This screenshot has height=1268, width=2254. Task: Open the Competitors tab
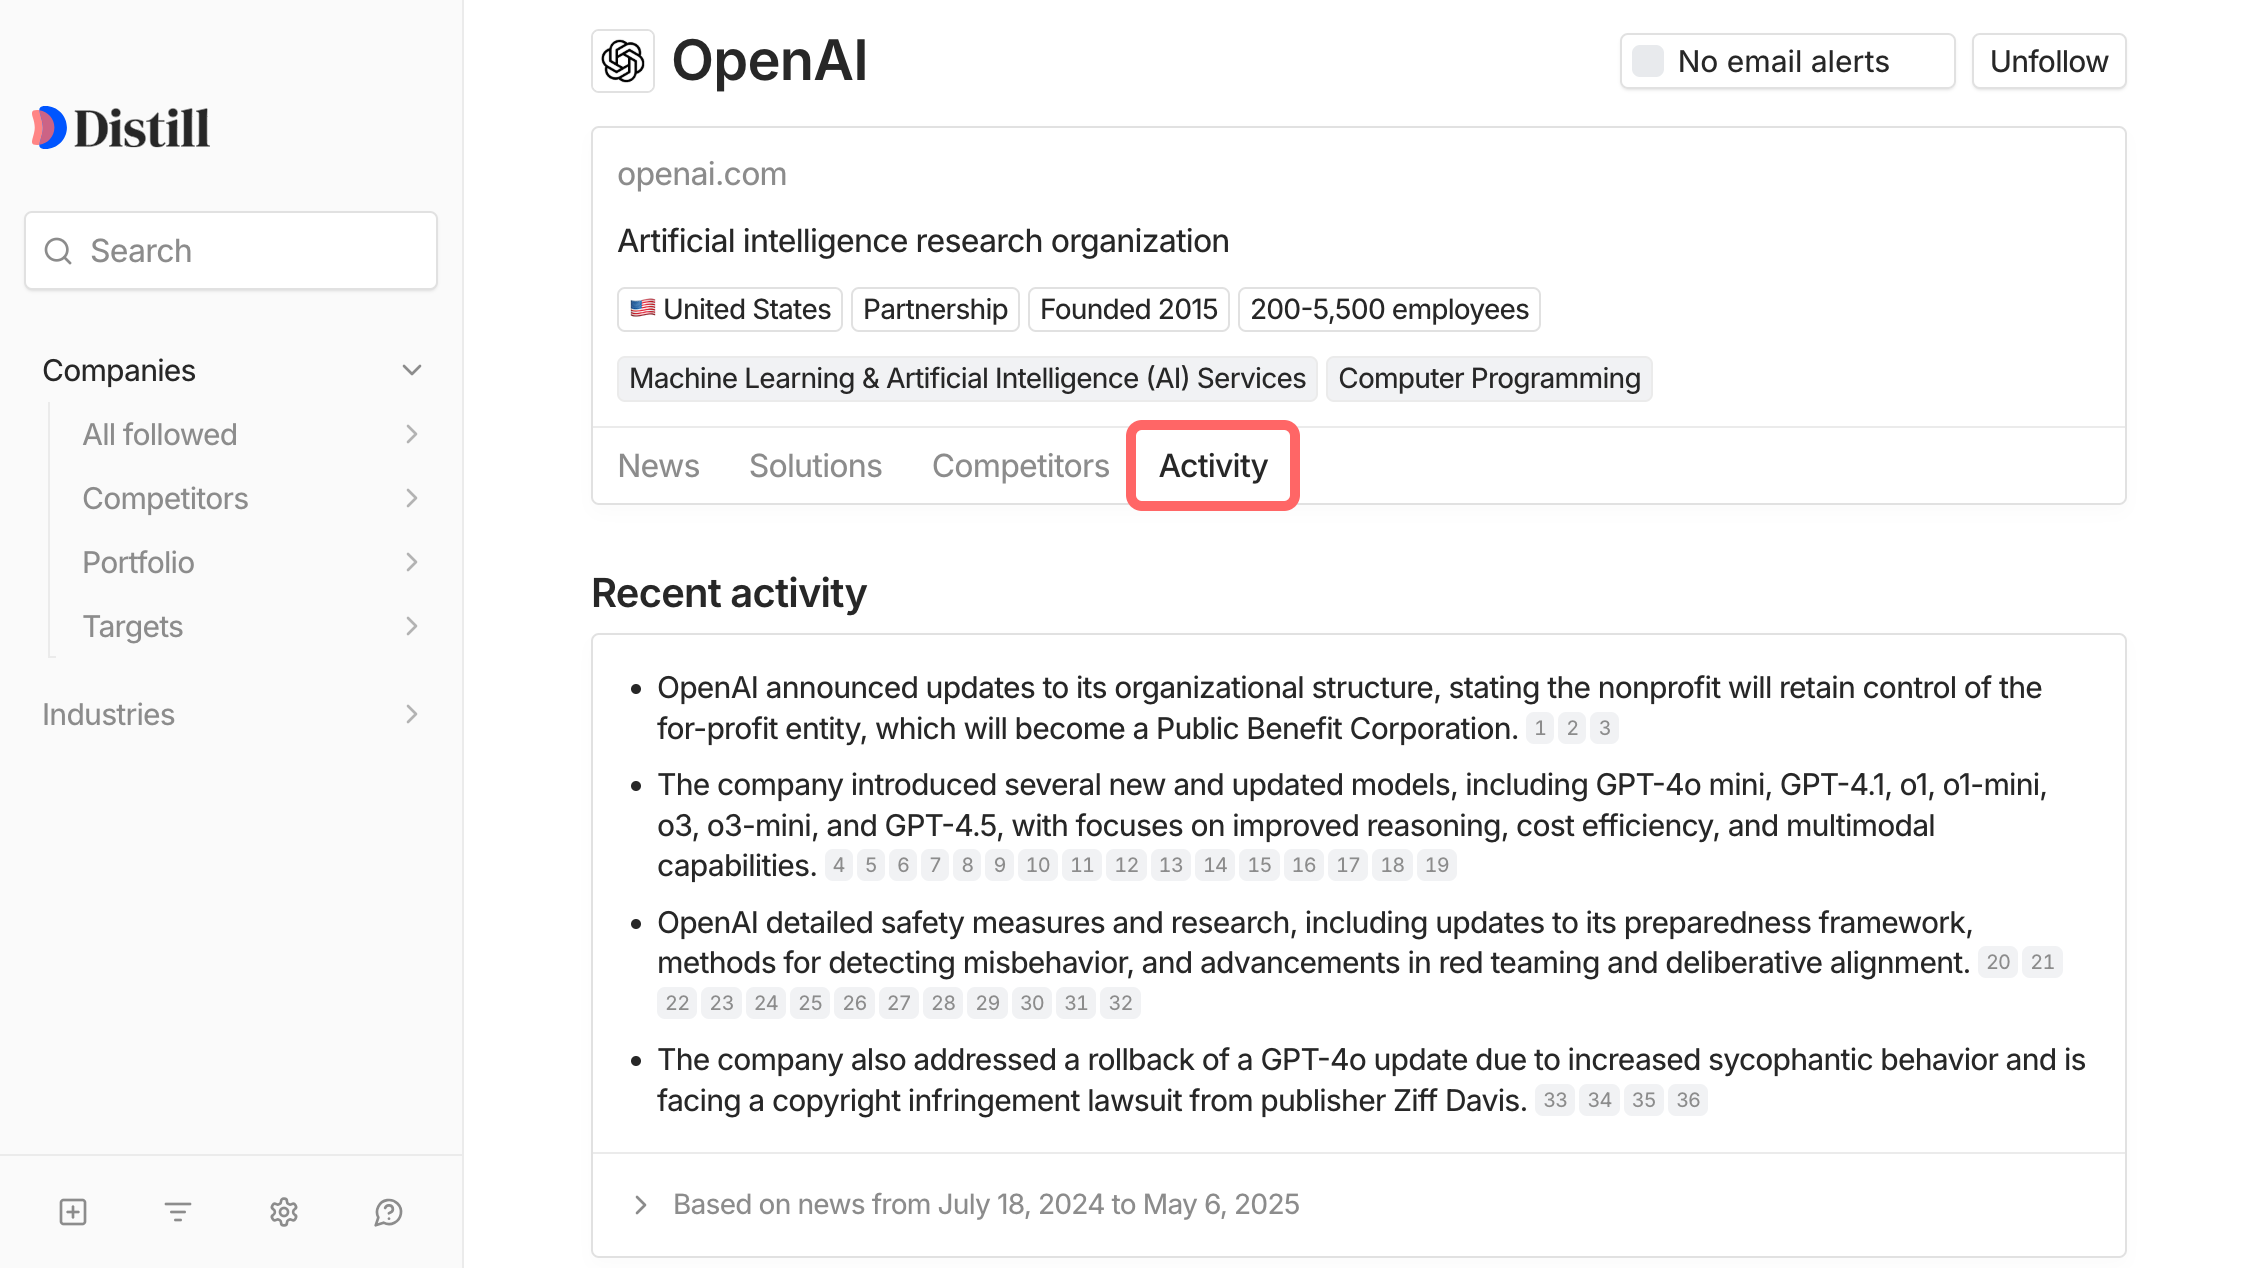tap(1020, 466)
